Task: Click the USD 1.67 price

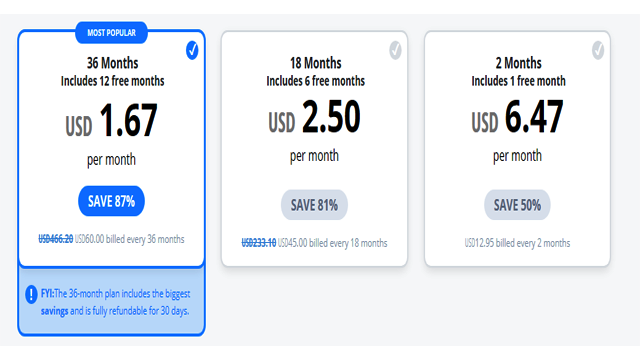Action: 111,121
